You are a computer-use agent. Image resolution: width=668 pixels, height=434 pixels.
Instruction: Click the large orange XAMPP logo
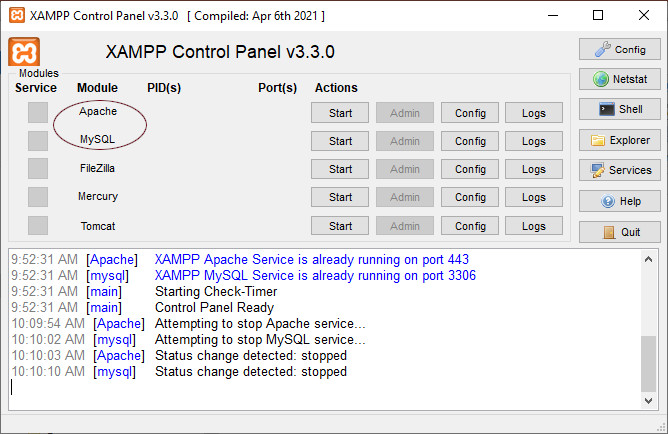point(24,52)
